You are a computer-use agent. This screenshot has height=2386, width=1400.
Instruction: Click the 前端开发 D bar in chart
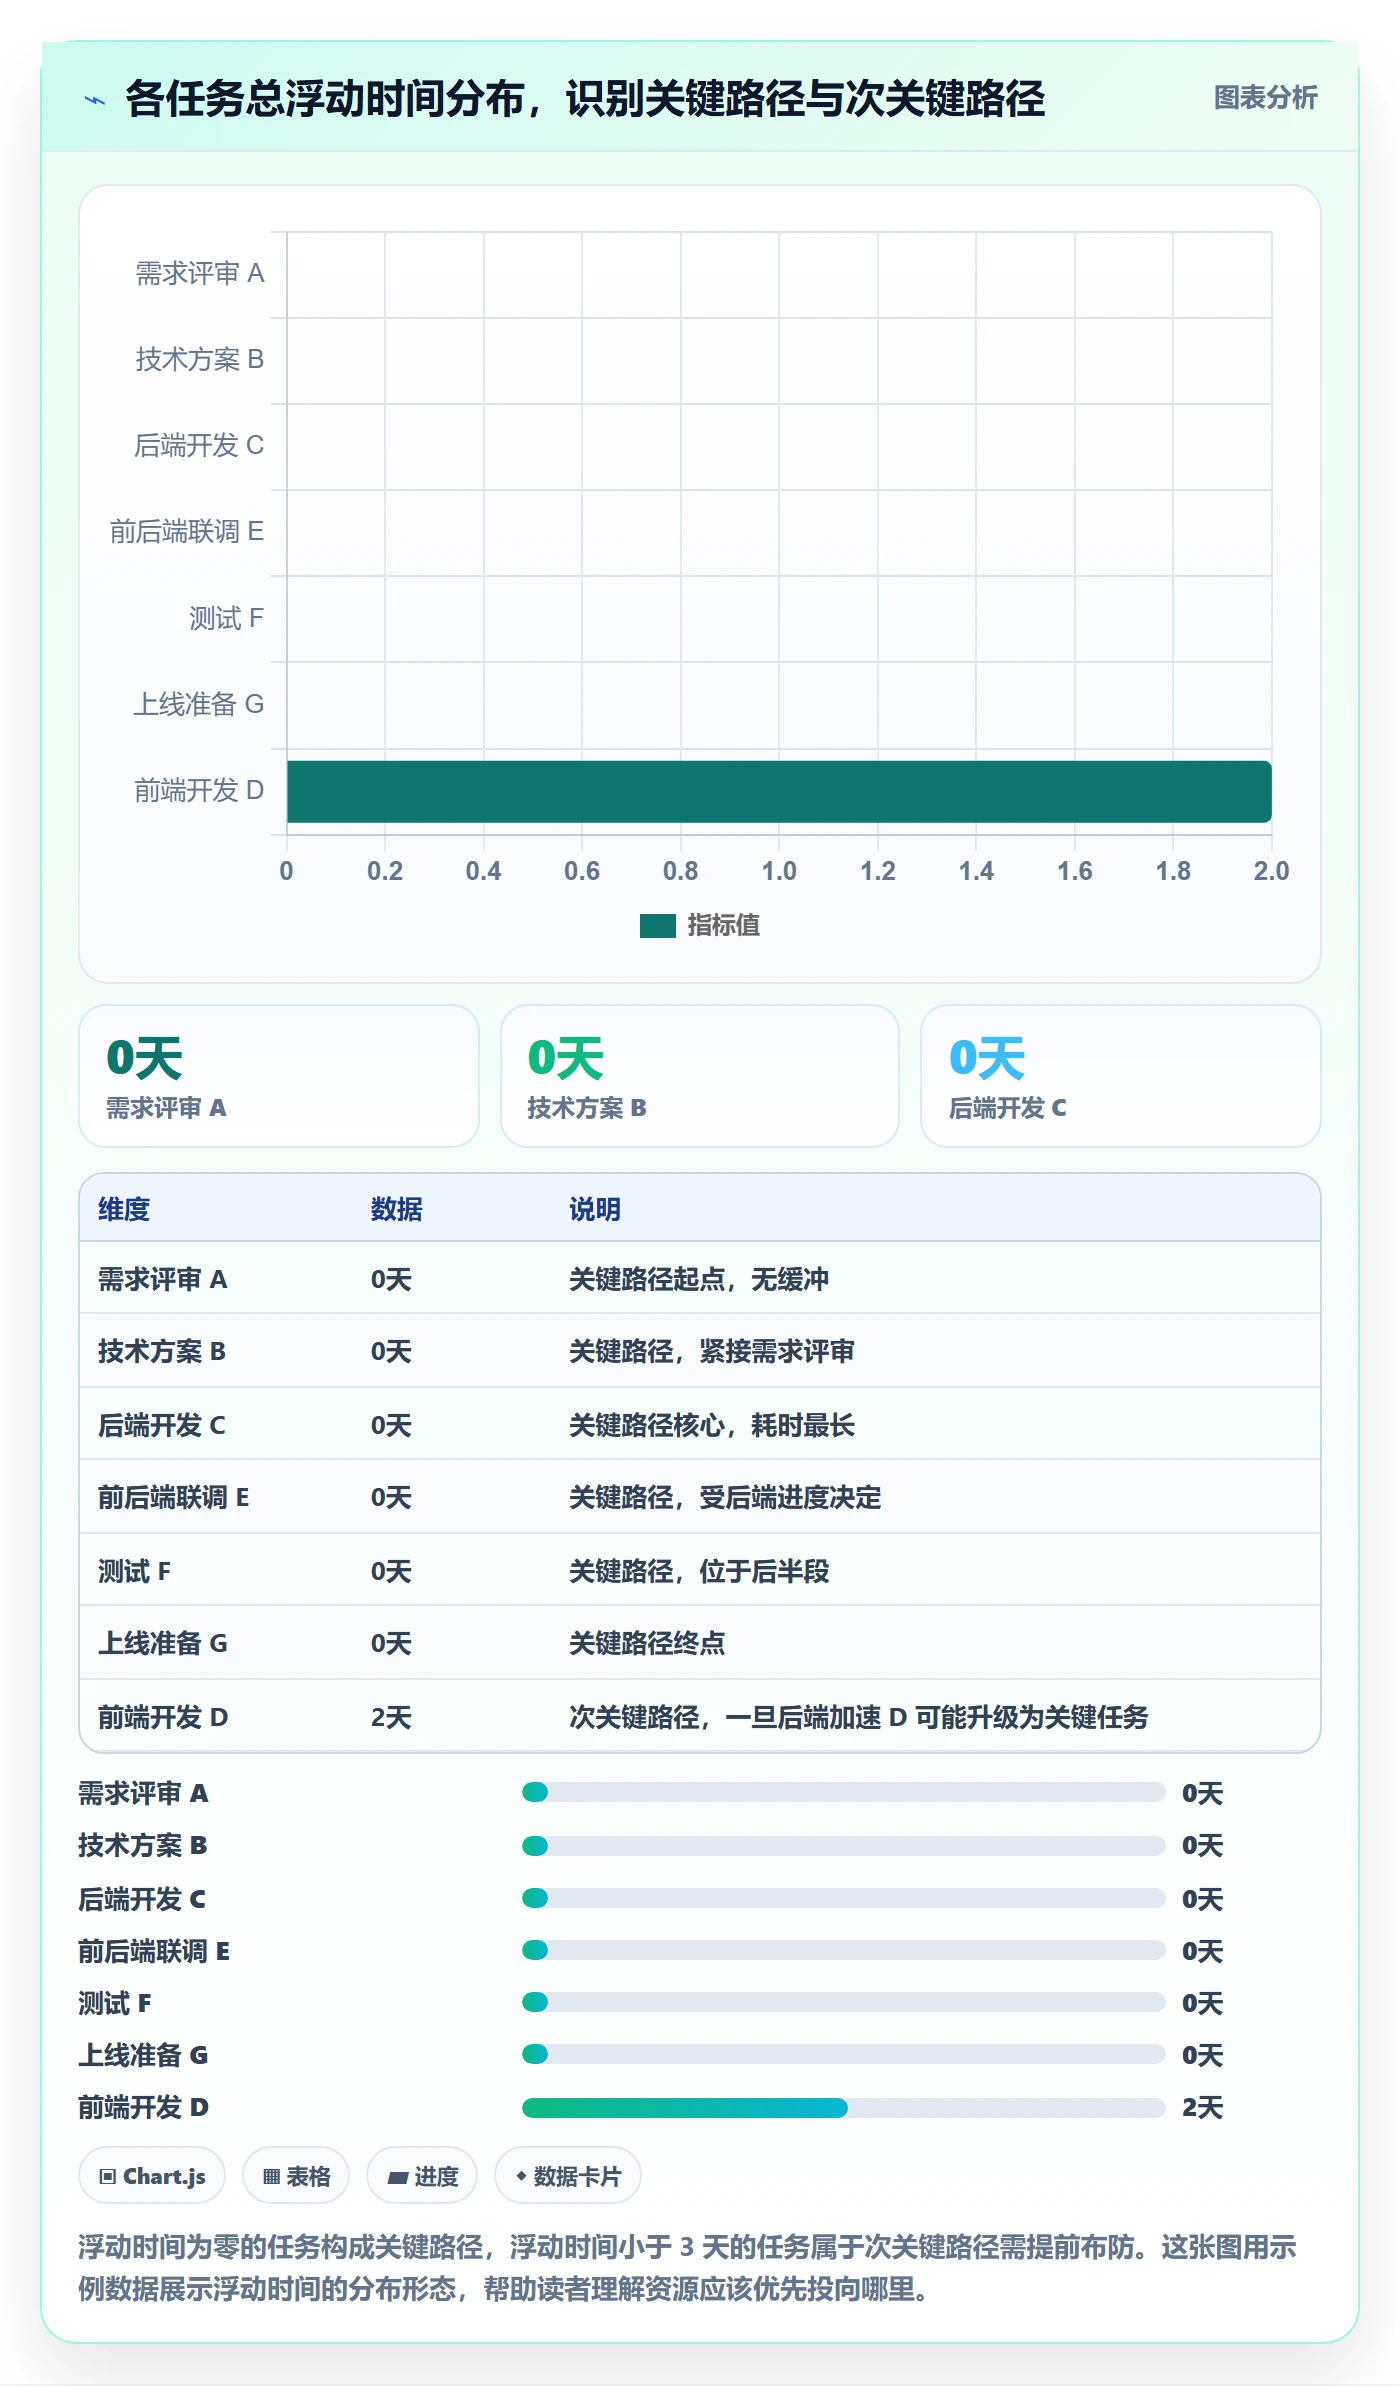point(779,791)
